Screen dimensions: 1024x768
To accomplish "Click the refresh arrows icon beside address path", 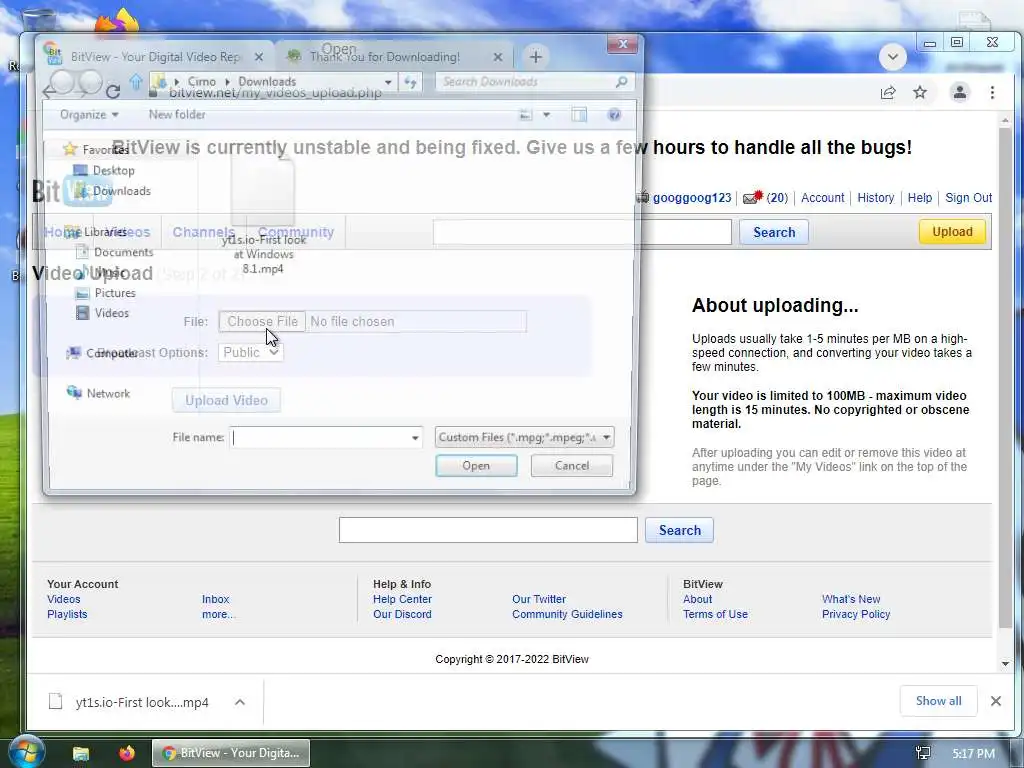I will (x=410, y=82).
